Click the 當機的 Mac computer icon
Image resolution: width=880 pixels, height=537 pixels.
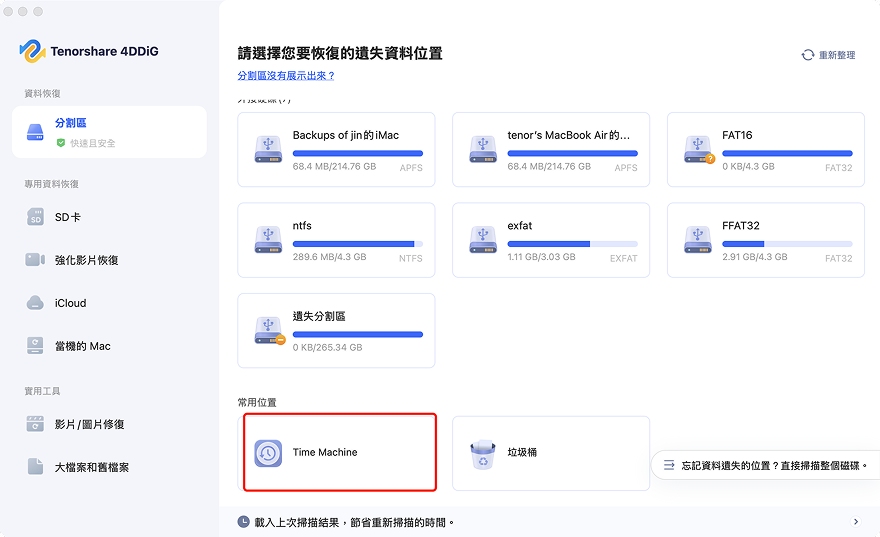point(35,346)
